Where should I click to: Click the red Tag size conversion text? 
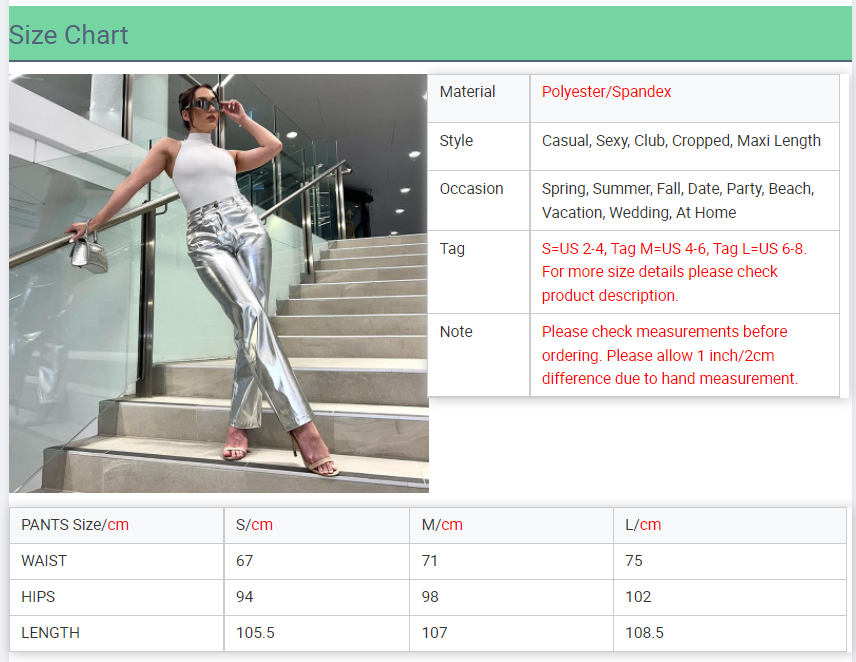click(x=673, y=272)
